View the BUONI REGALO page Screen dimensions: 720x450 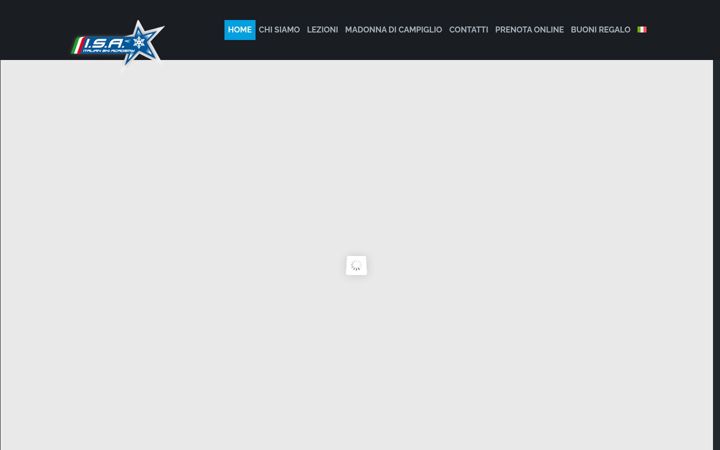601,30
